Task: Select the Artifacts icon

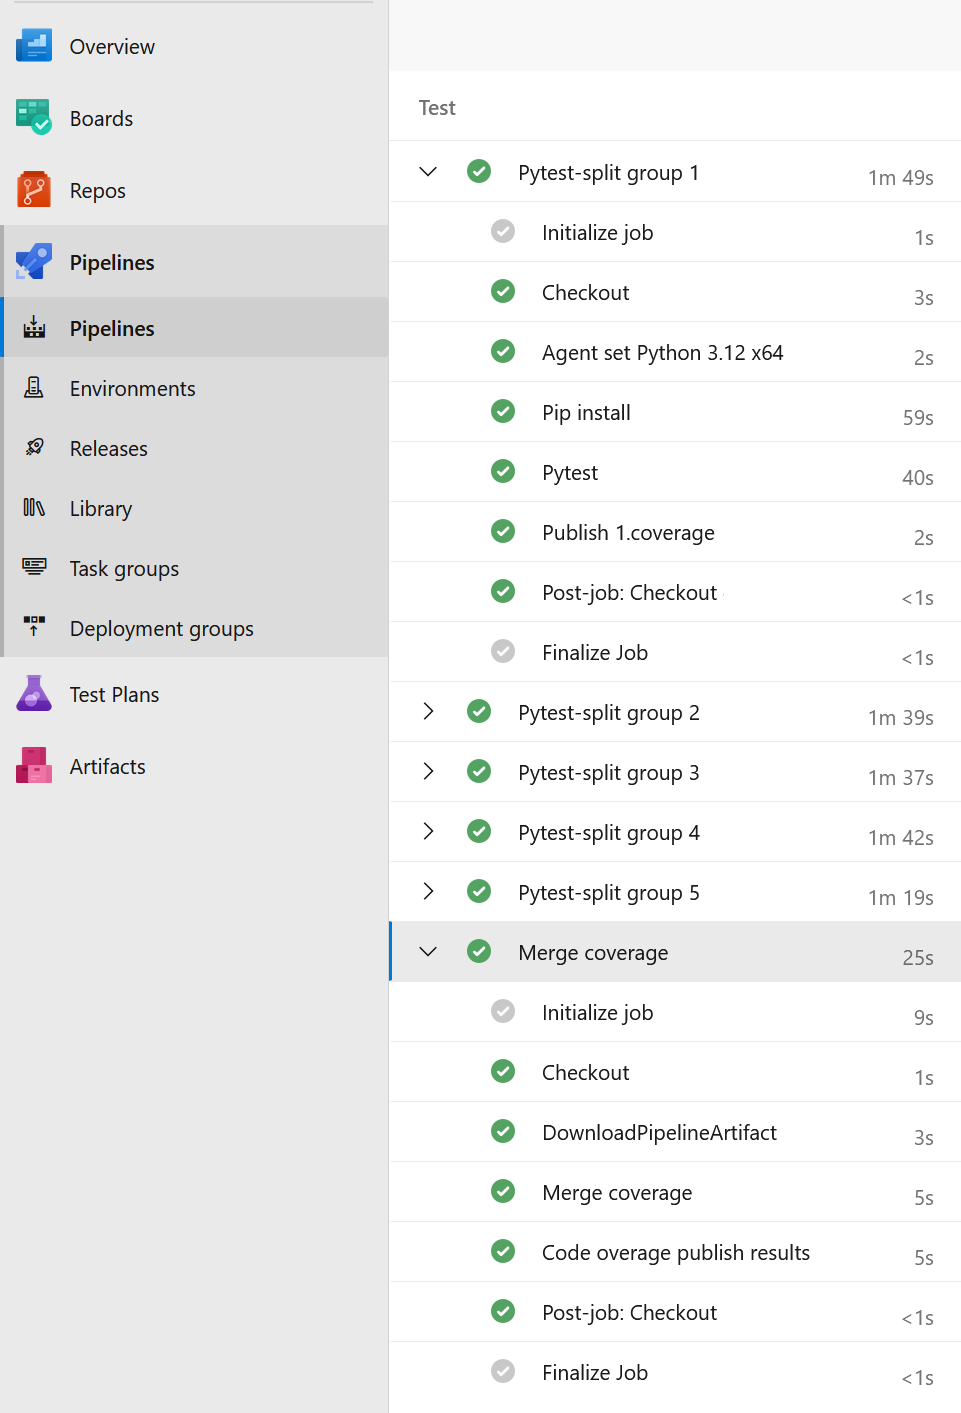Action: tap(33, 766)
